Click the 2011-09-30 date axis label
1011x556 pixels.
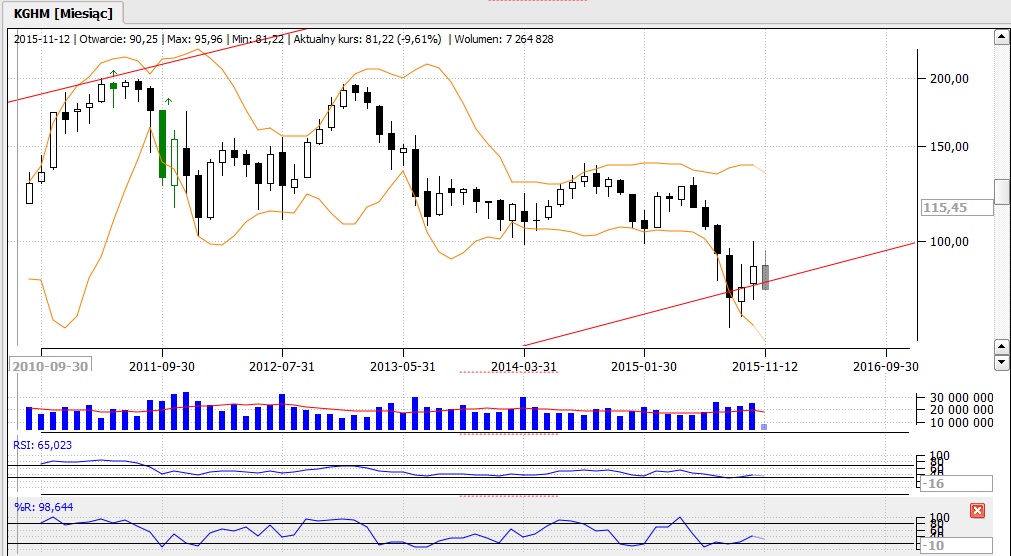click(x=162, y=366)
